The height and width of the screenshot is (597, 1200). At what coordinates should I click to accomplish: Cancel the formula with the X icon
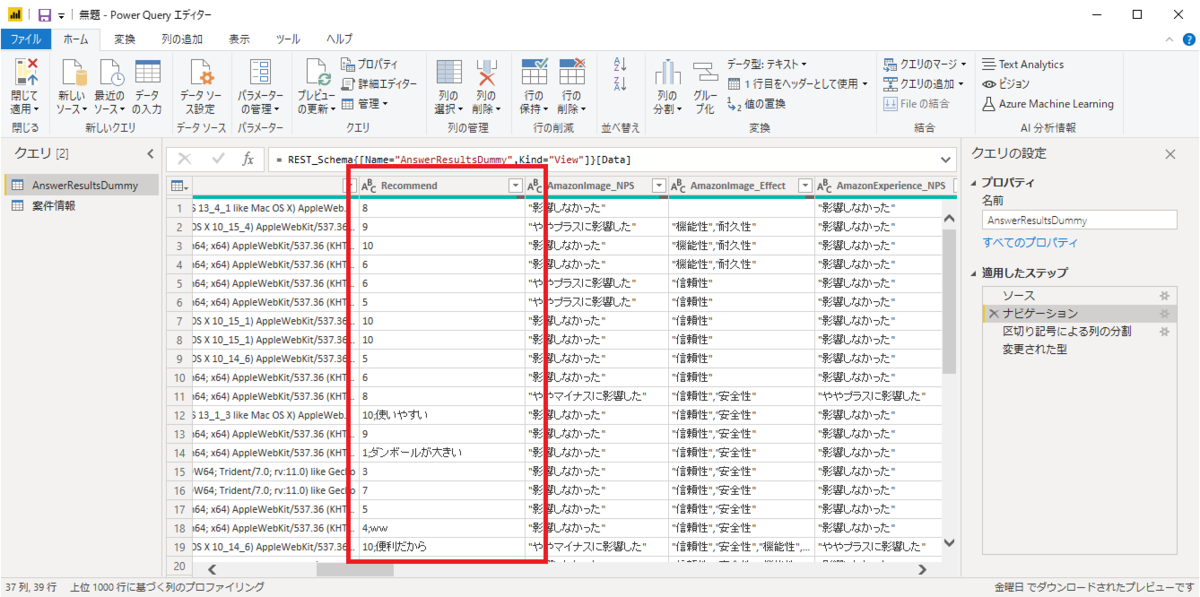point(184,159)
